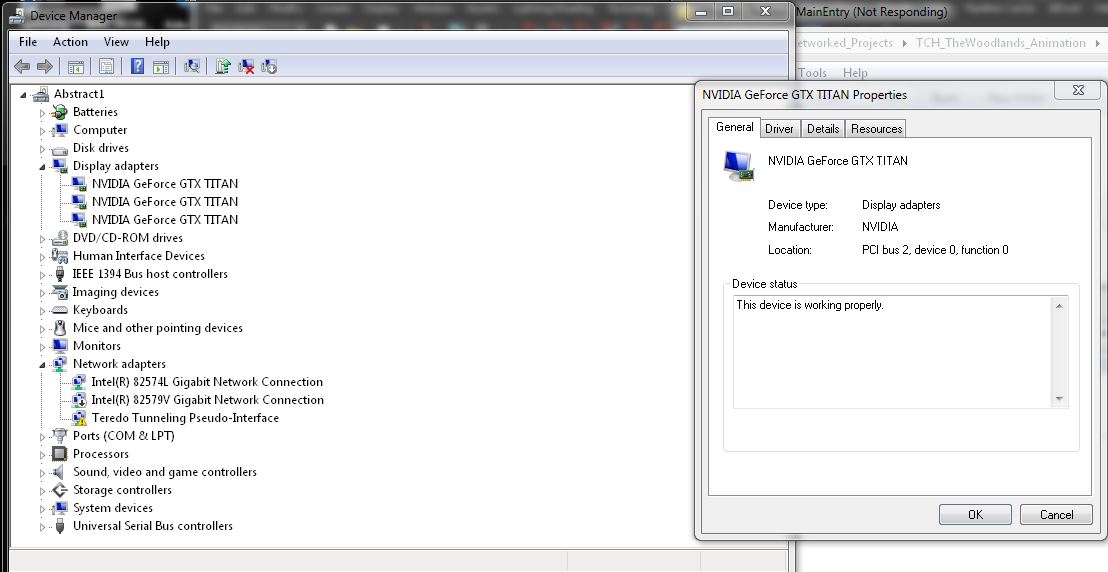
Task: Open the View menu in Device Manager
Action: (x=116, y=42)
